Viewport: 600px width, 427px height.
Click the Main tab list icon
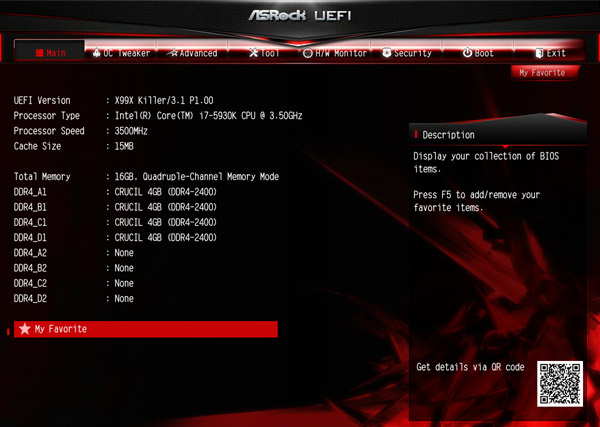pyautogui.click(x=39, y=53)
